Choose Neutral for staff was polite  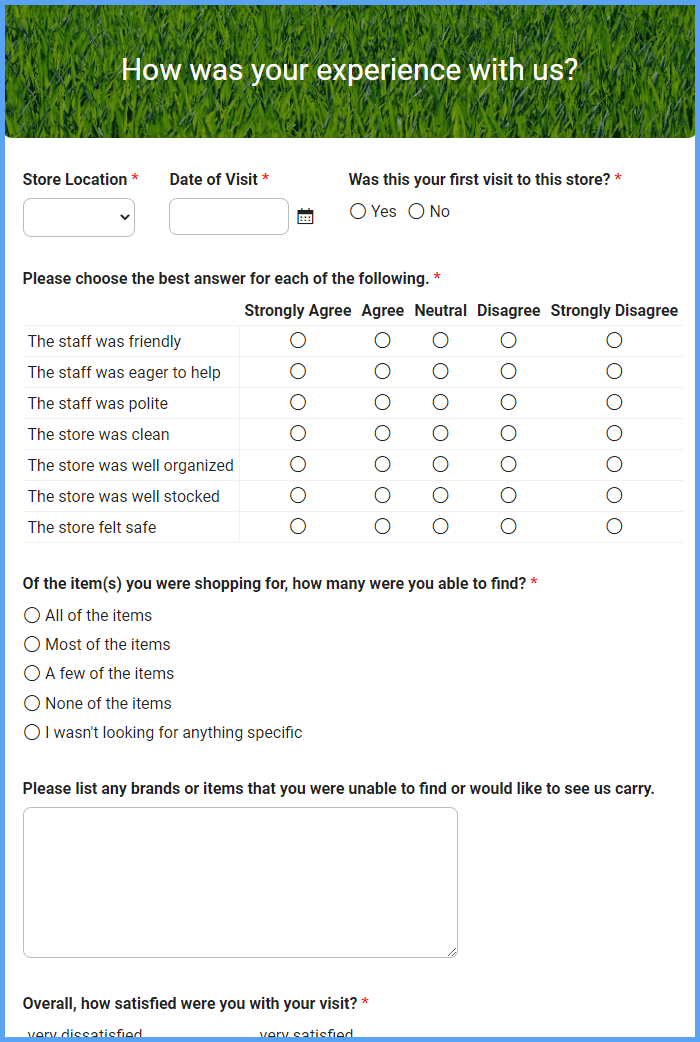pos(441,403)
